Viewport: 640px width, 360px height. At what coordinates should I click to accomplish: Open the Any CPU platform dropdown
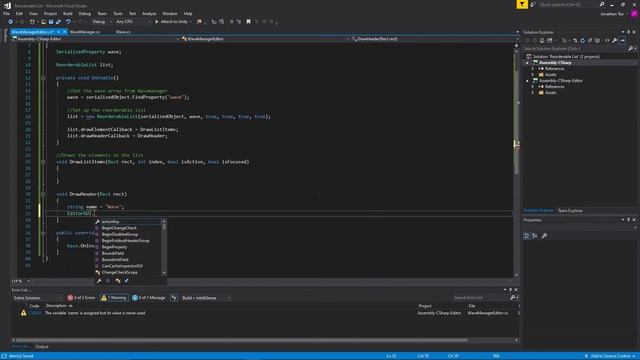point(133,22)
